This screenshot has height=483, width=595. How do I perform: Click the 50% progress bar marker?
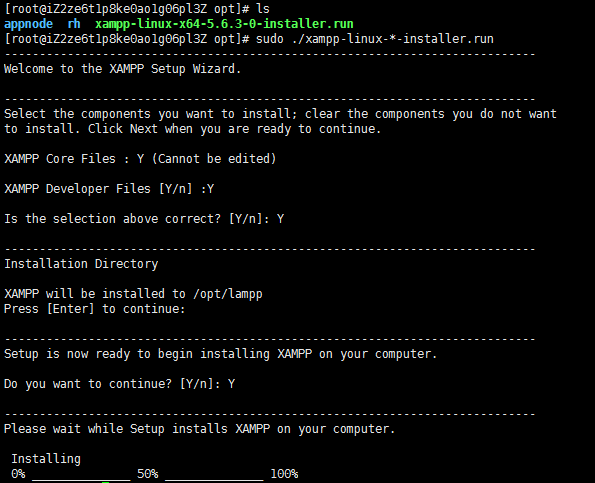pos(147,474)
